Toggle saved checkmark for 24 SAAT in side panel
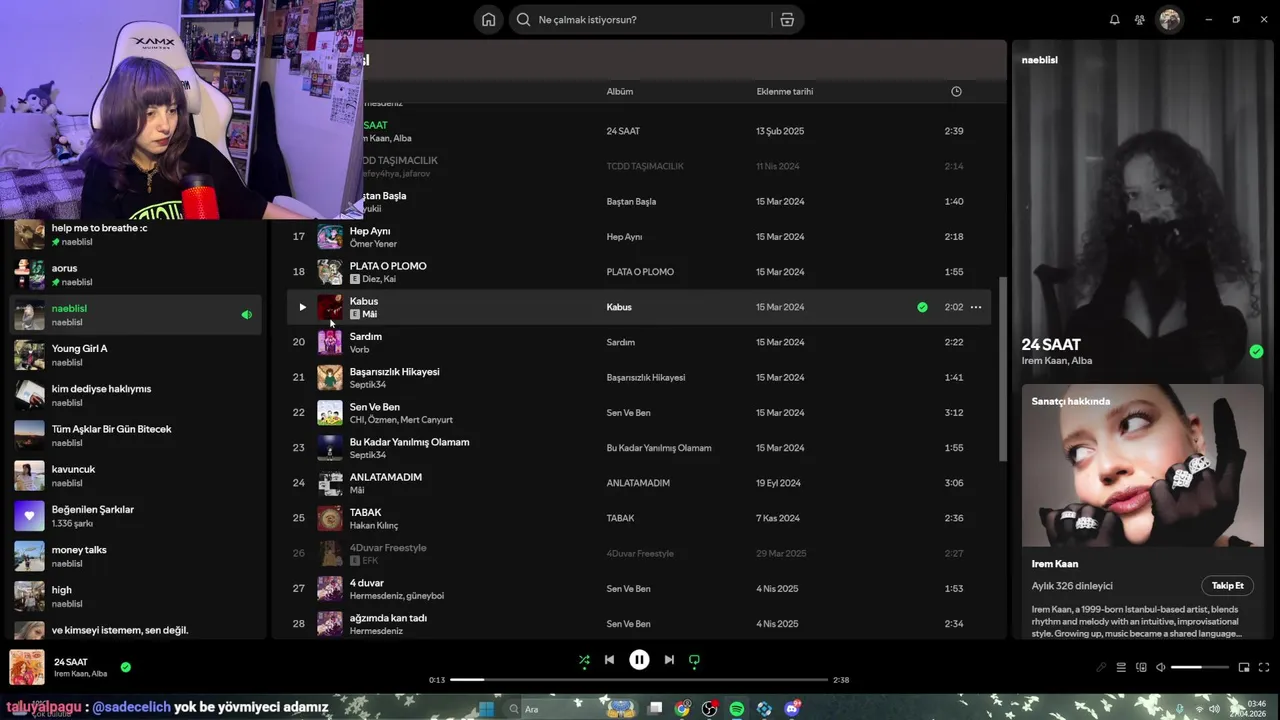 tap(1256, 351)
